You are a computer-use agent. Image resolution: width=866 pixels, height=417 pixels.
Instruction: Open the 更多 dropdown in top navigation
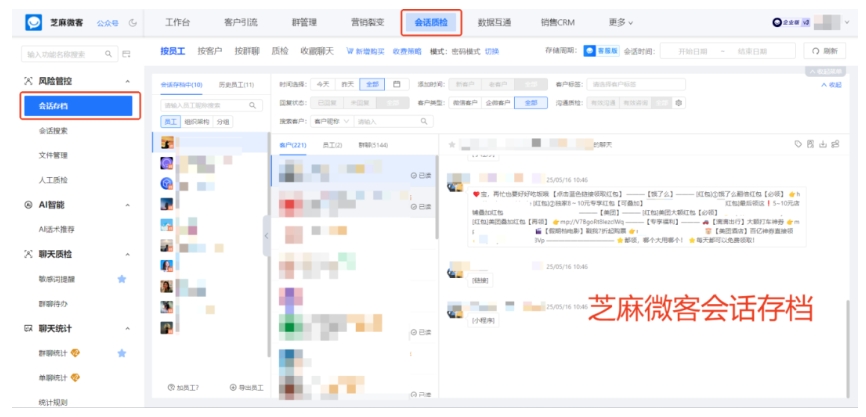[621, 23]
